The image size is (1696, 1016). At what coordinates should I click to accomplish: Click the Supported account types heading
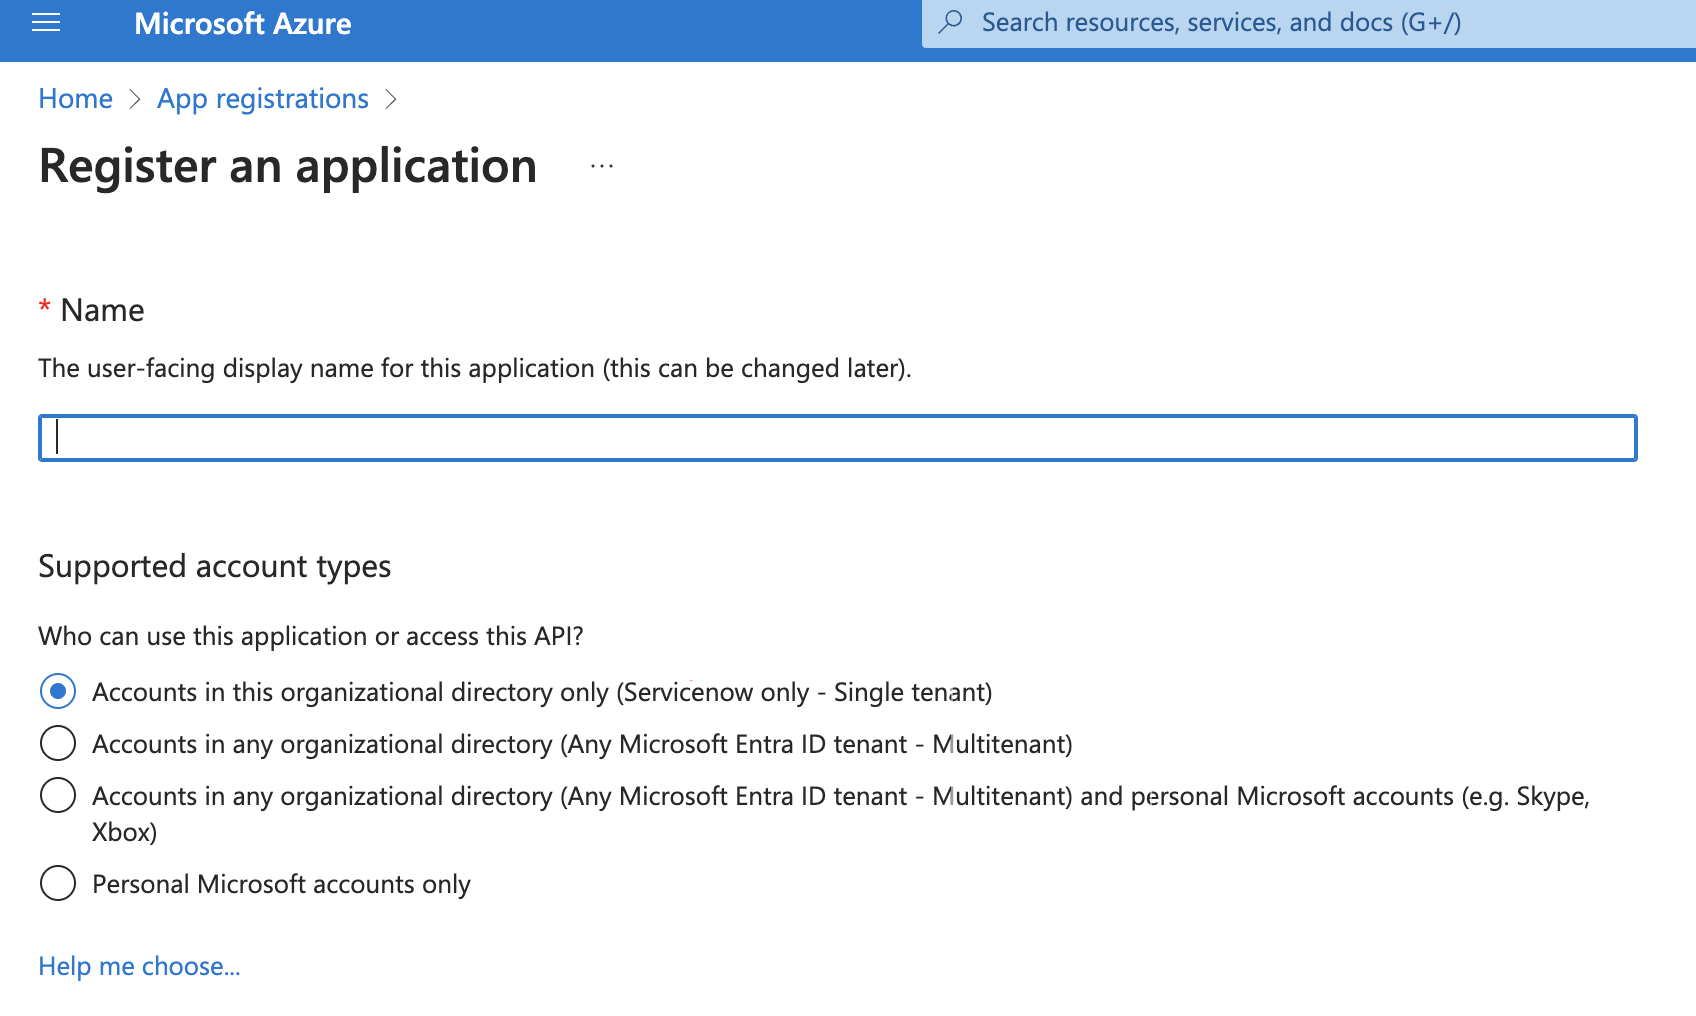(x=215, y=567)
